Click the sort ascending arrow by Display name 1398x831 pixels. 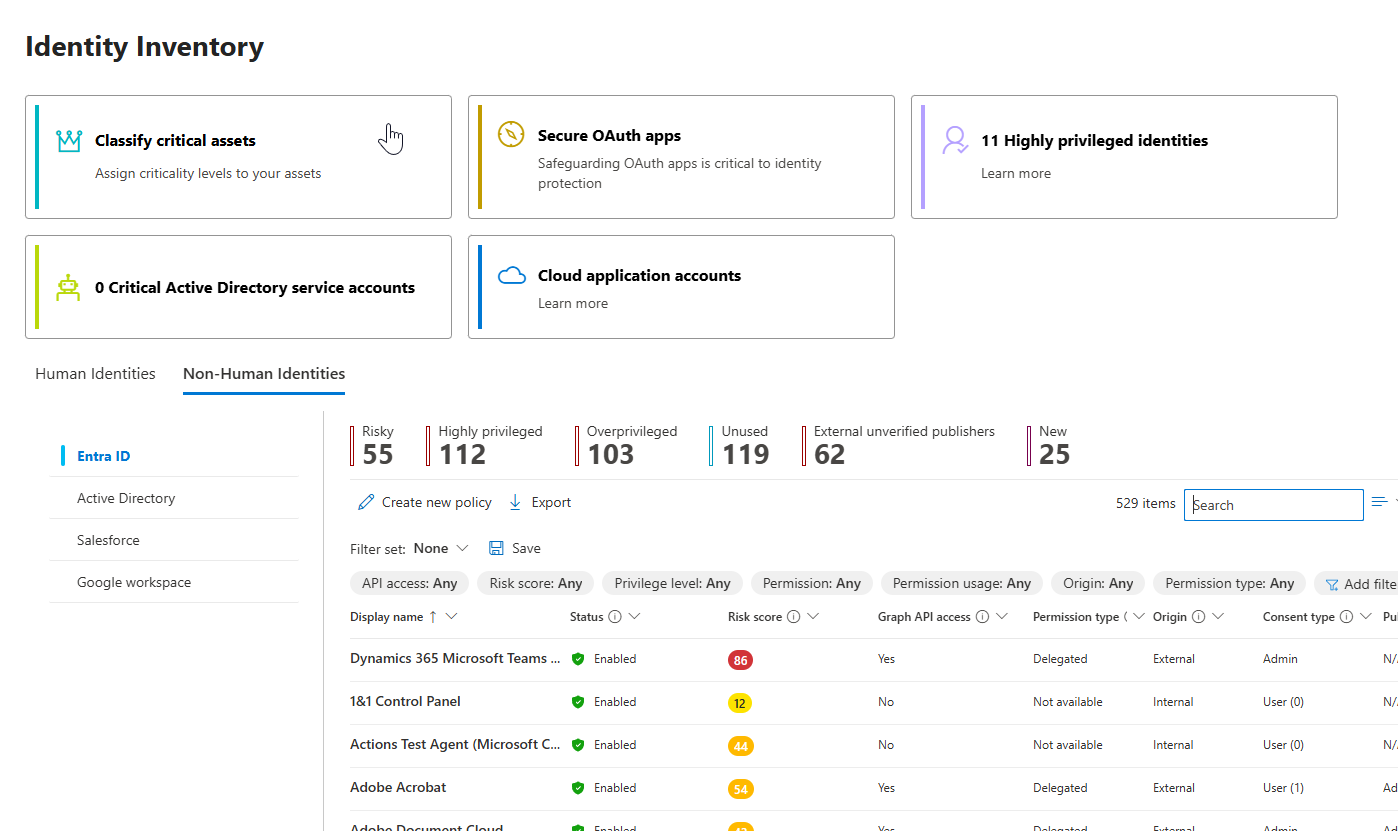click(433, 617)
